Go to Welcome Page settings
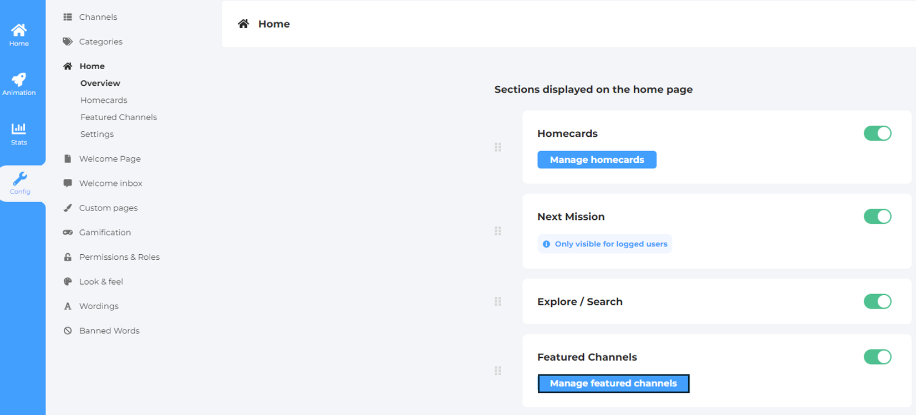This screenshot has height=415, width=916. pos(109,158)
